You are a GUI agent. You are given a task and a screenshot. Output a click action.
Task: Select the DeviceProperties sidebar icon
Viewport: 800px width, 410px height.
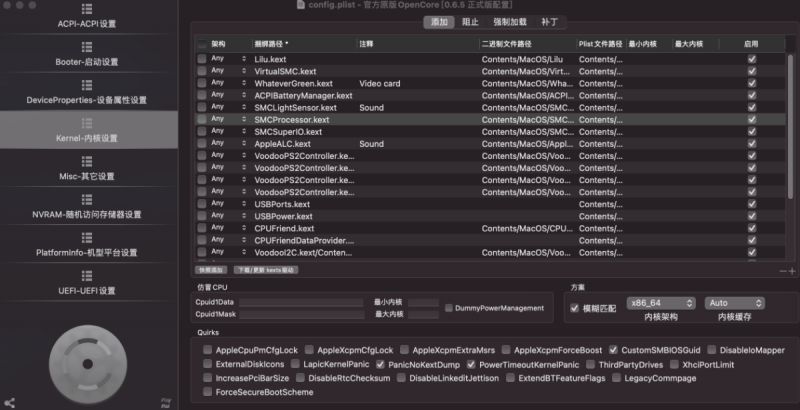pos(87,85)
